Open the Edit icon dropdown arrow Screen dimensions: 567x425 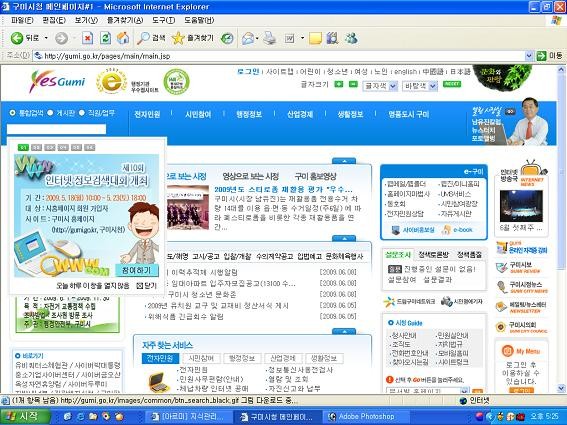(302, 38)
